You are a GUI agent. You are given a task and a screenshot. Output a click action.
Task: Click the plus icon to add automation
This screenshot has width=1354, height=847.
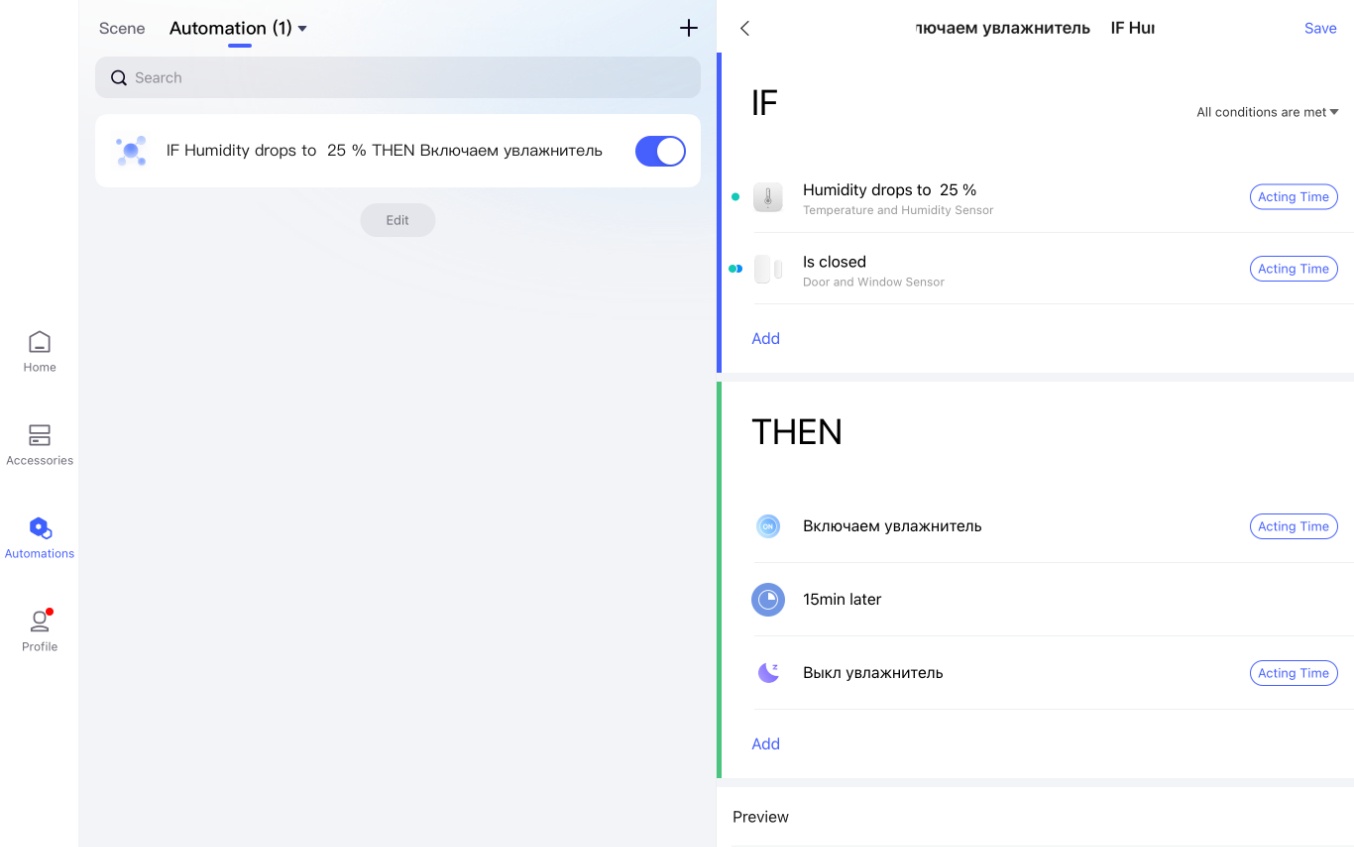point(688,28)
